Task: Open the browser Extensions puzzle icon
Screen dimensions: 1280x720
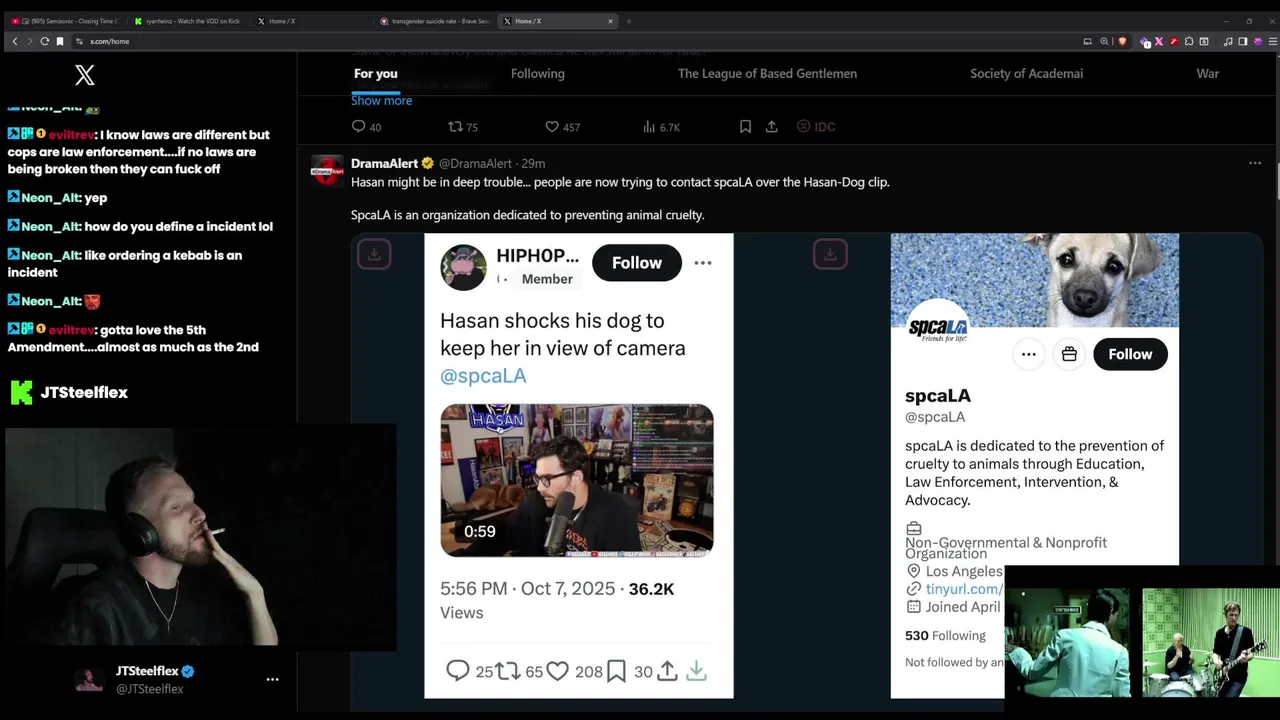Action: [x=1189, y=41]
